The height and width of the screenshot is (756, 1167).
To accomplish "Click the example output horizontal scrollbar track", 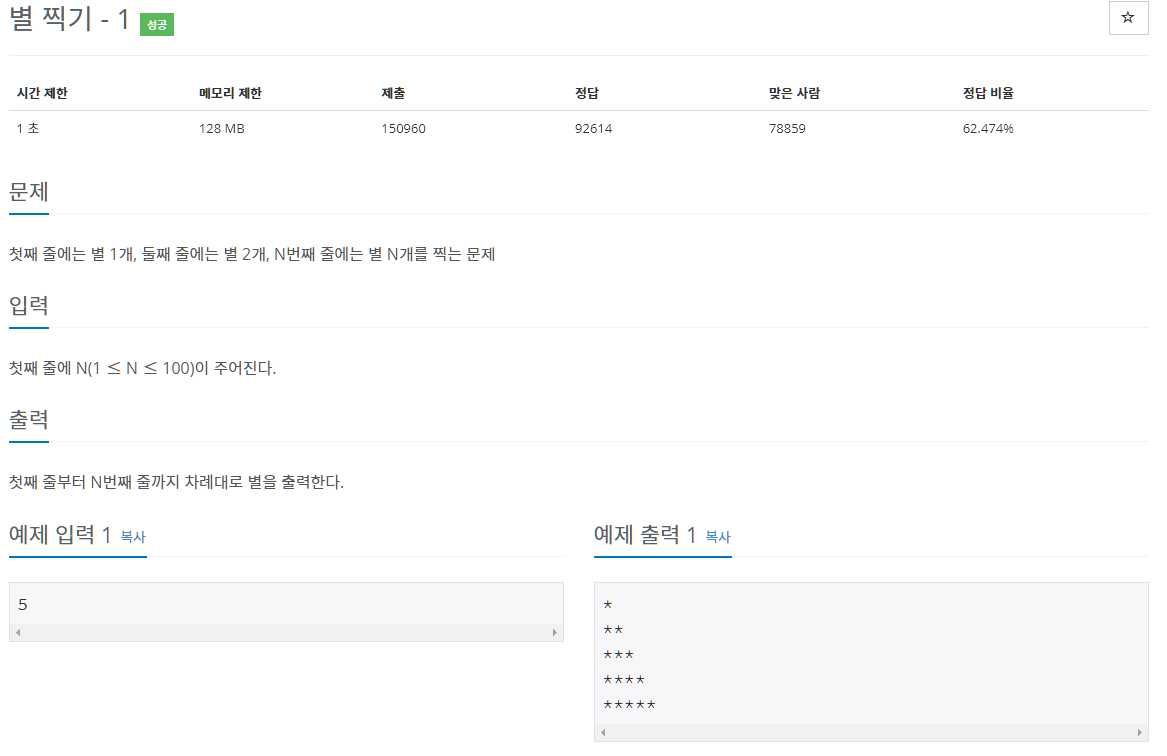I will (871, 732).
